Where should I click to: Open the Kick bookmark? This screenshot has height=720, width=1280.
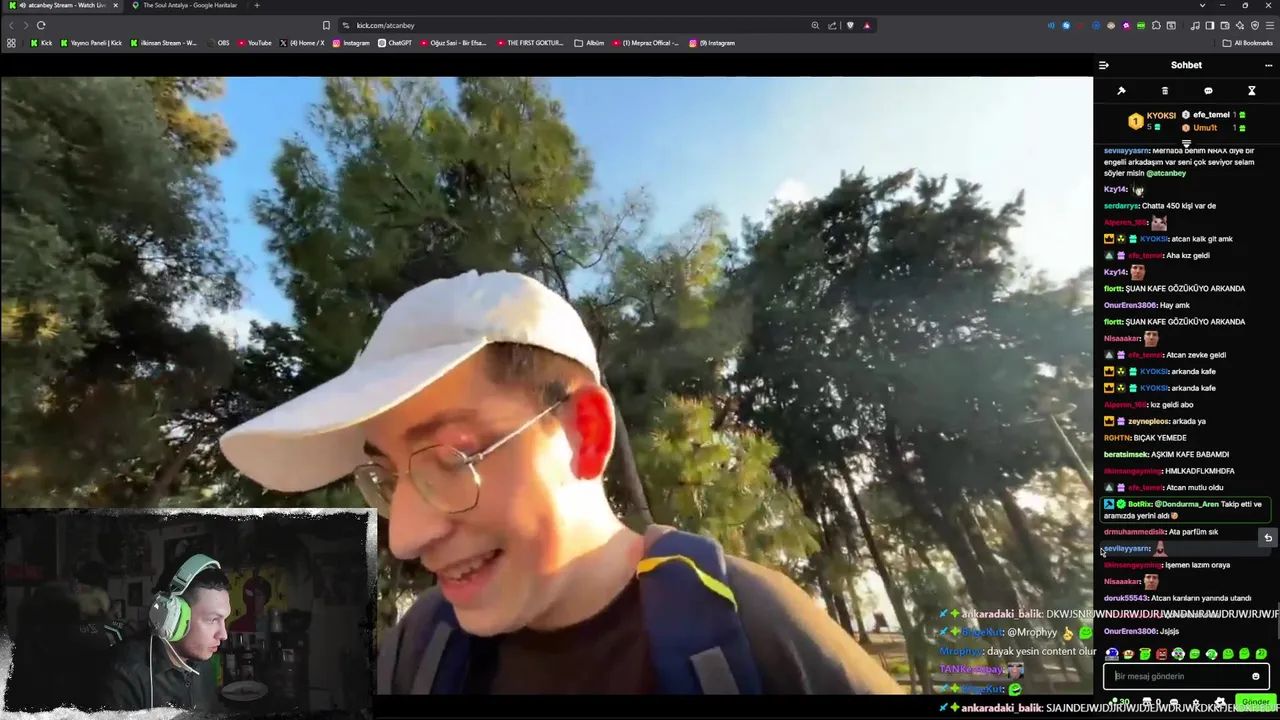point(41,43)
